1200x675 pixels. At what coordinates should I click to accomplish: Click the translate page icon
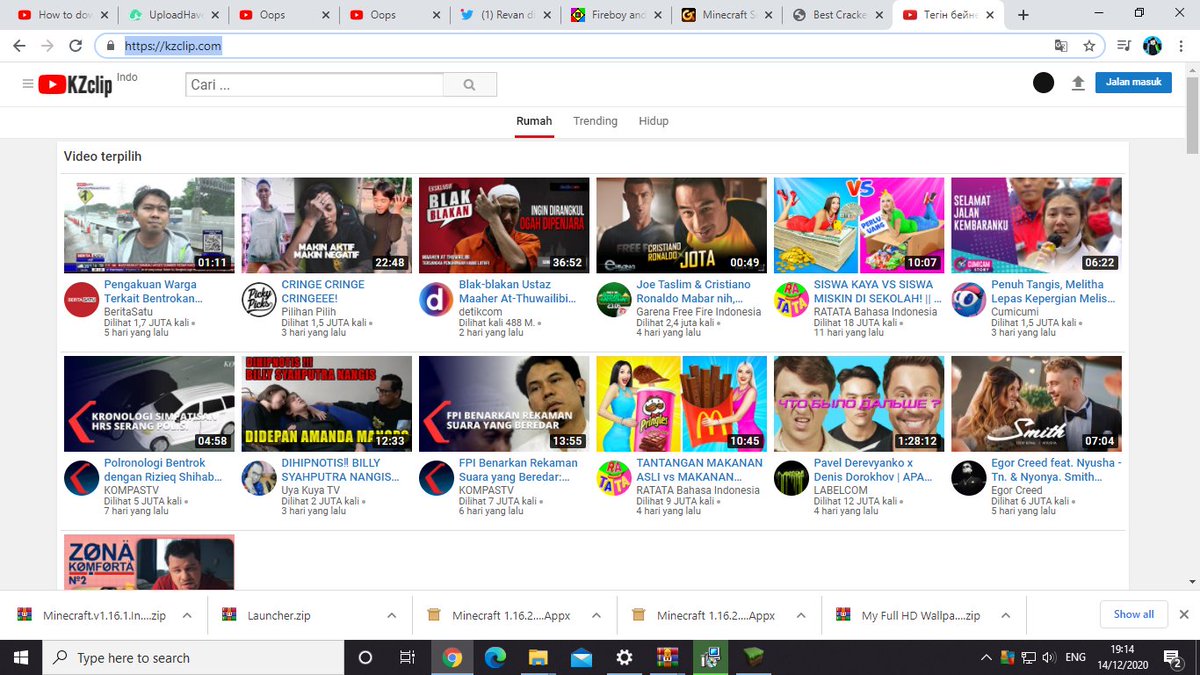[1061, 46]
